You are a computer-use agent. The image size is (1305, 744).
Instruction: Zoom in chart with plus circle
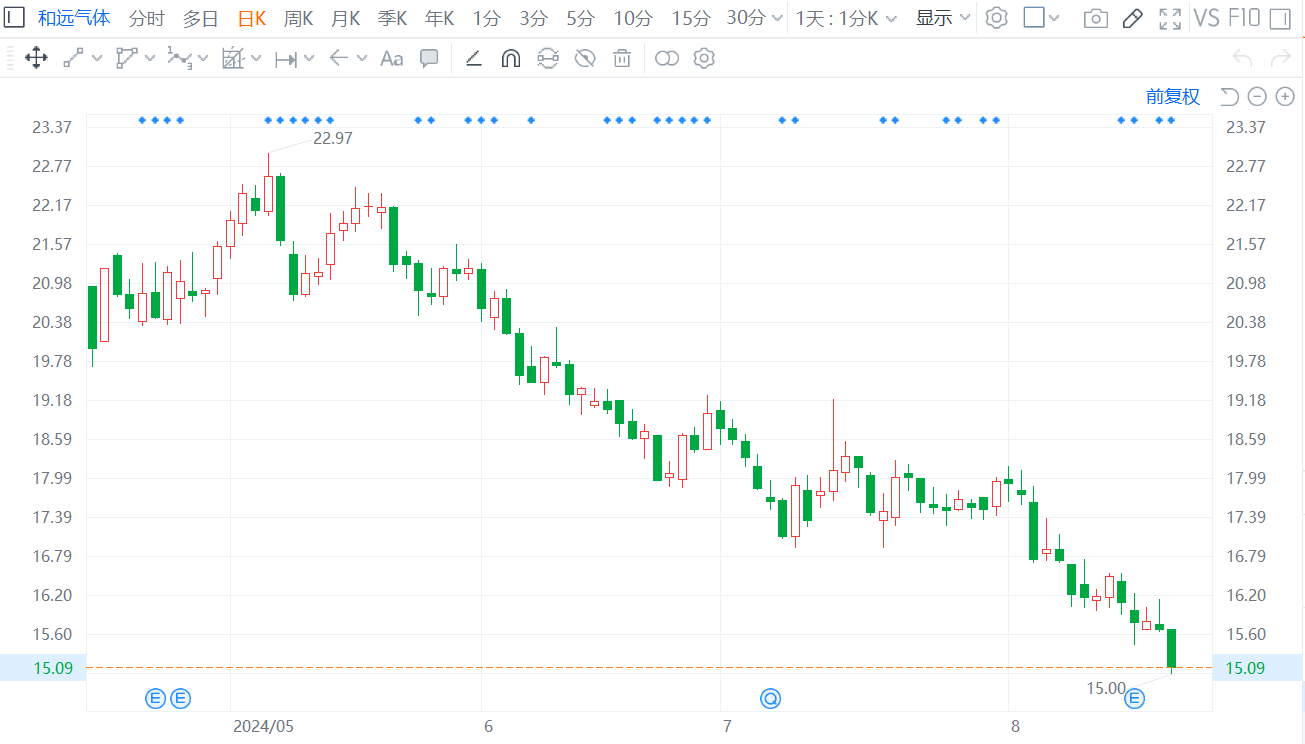(1285, 97)
